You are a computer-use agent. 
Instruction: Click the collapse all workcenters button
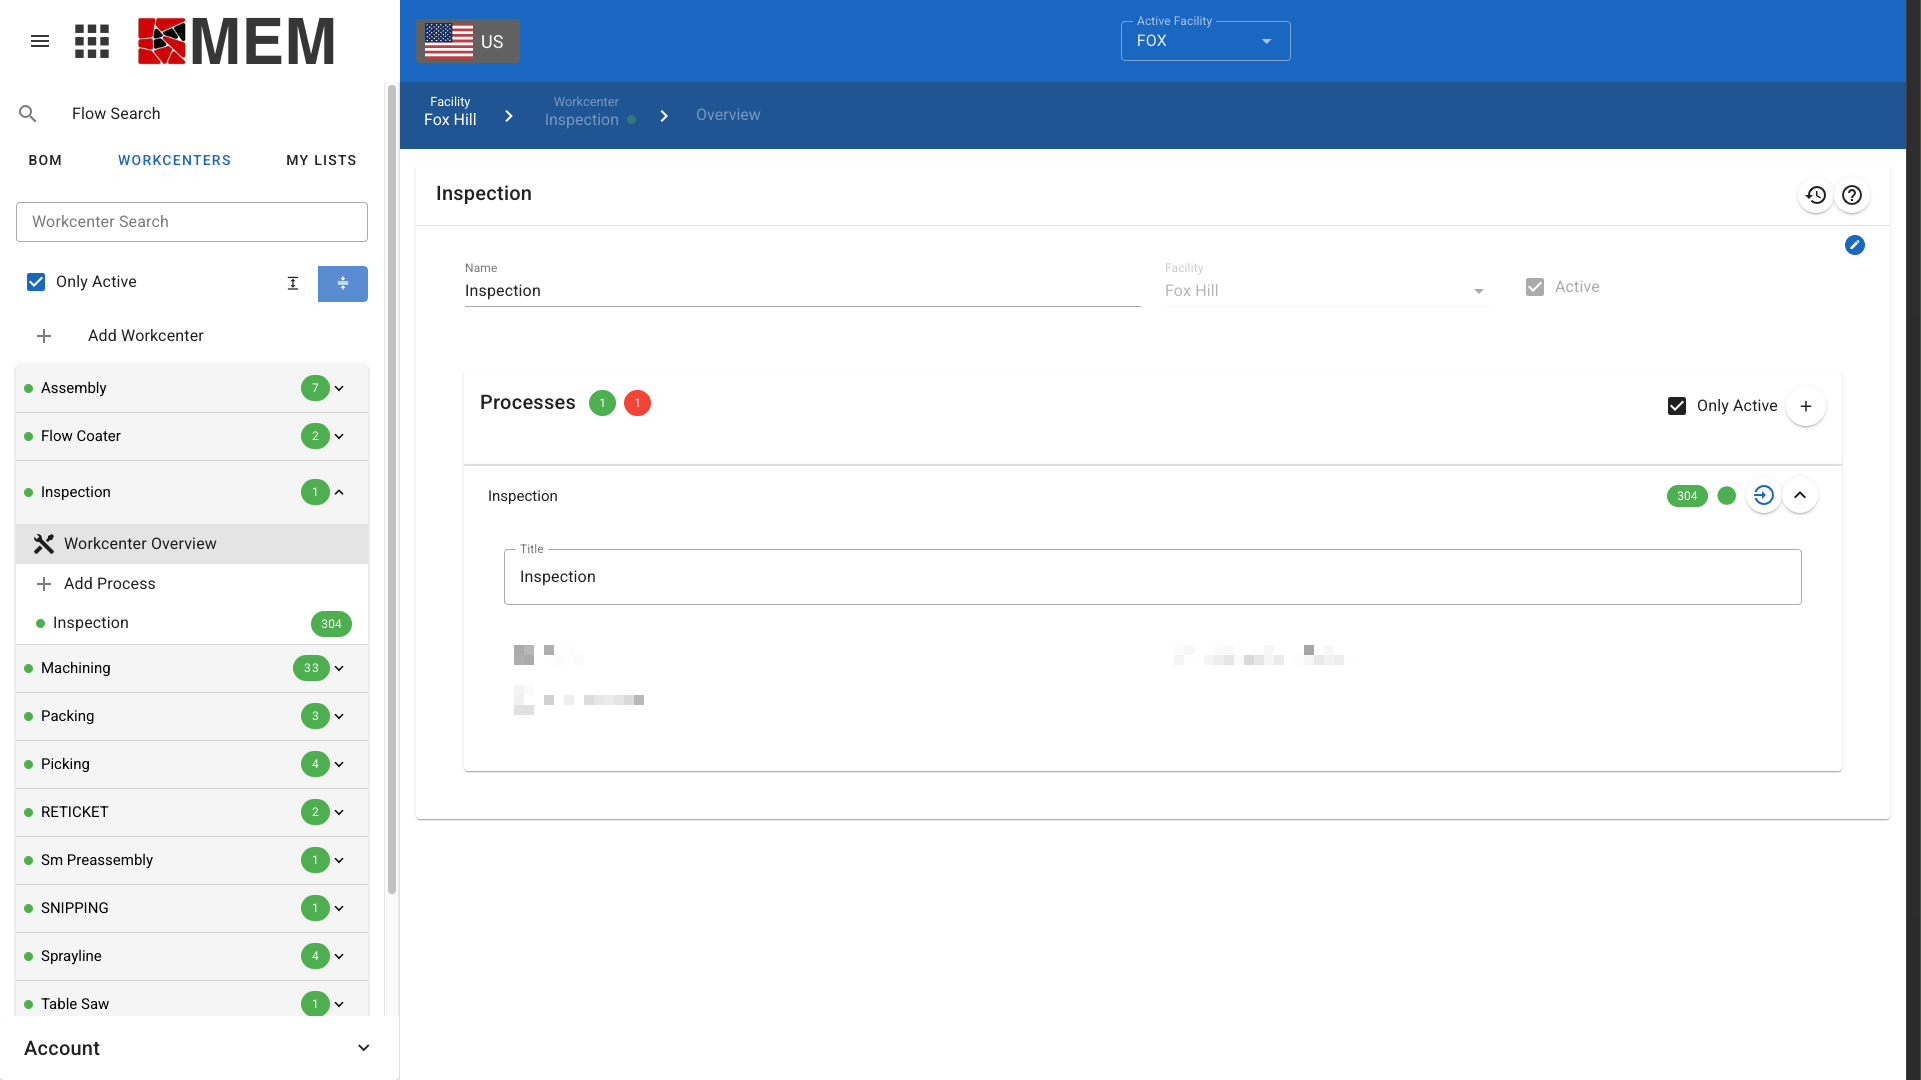342,283
